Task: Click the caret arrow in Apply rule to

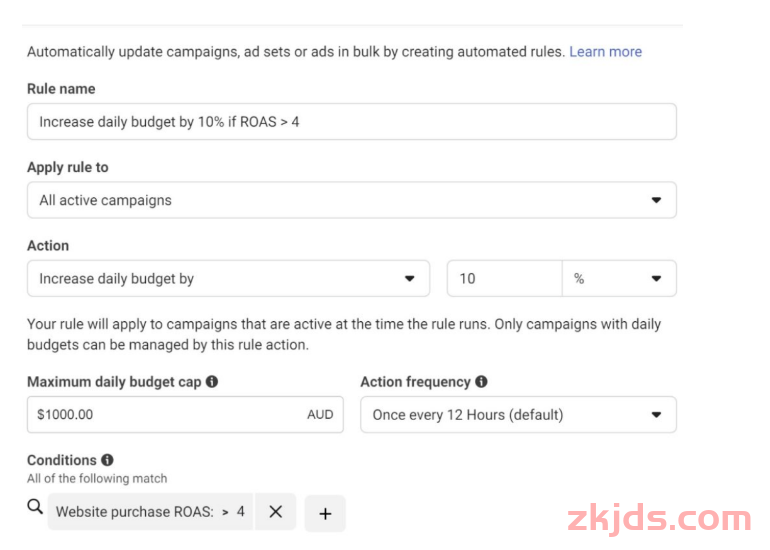Action: 656,200
